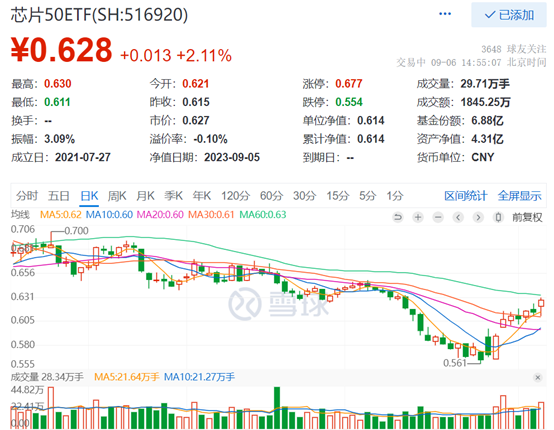Click the 昨收 value 0.615
Image resolution: width=554 pixels, height=430 pixels.
tap(196, 102)
